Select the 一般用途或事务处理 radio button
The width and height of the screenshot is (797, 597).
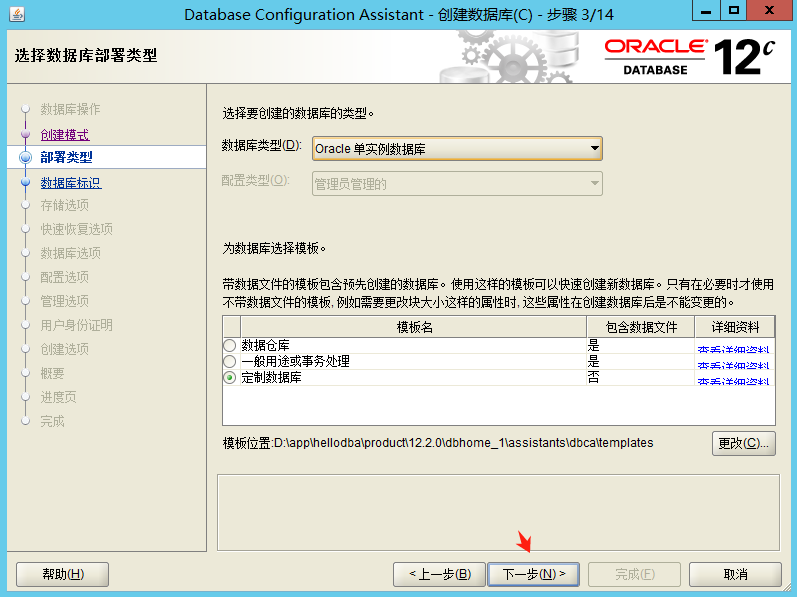(230, 361)
